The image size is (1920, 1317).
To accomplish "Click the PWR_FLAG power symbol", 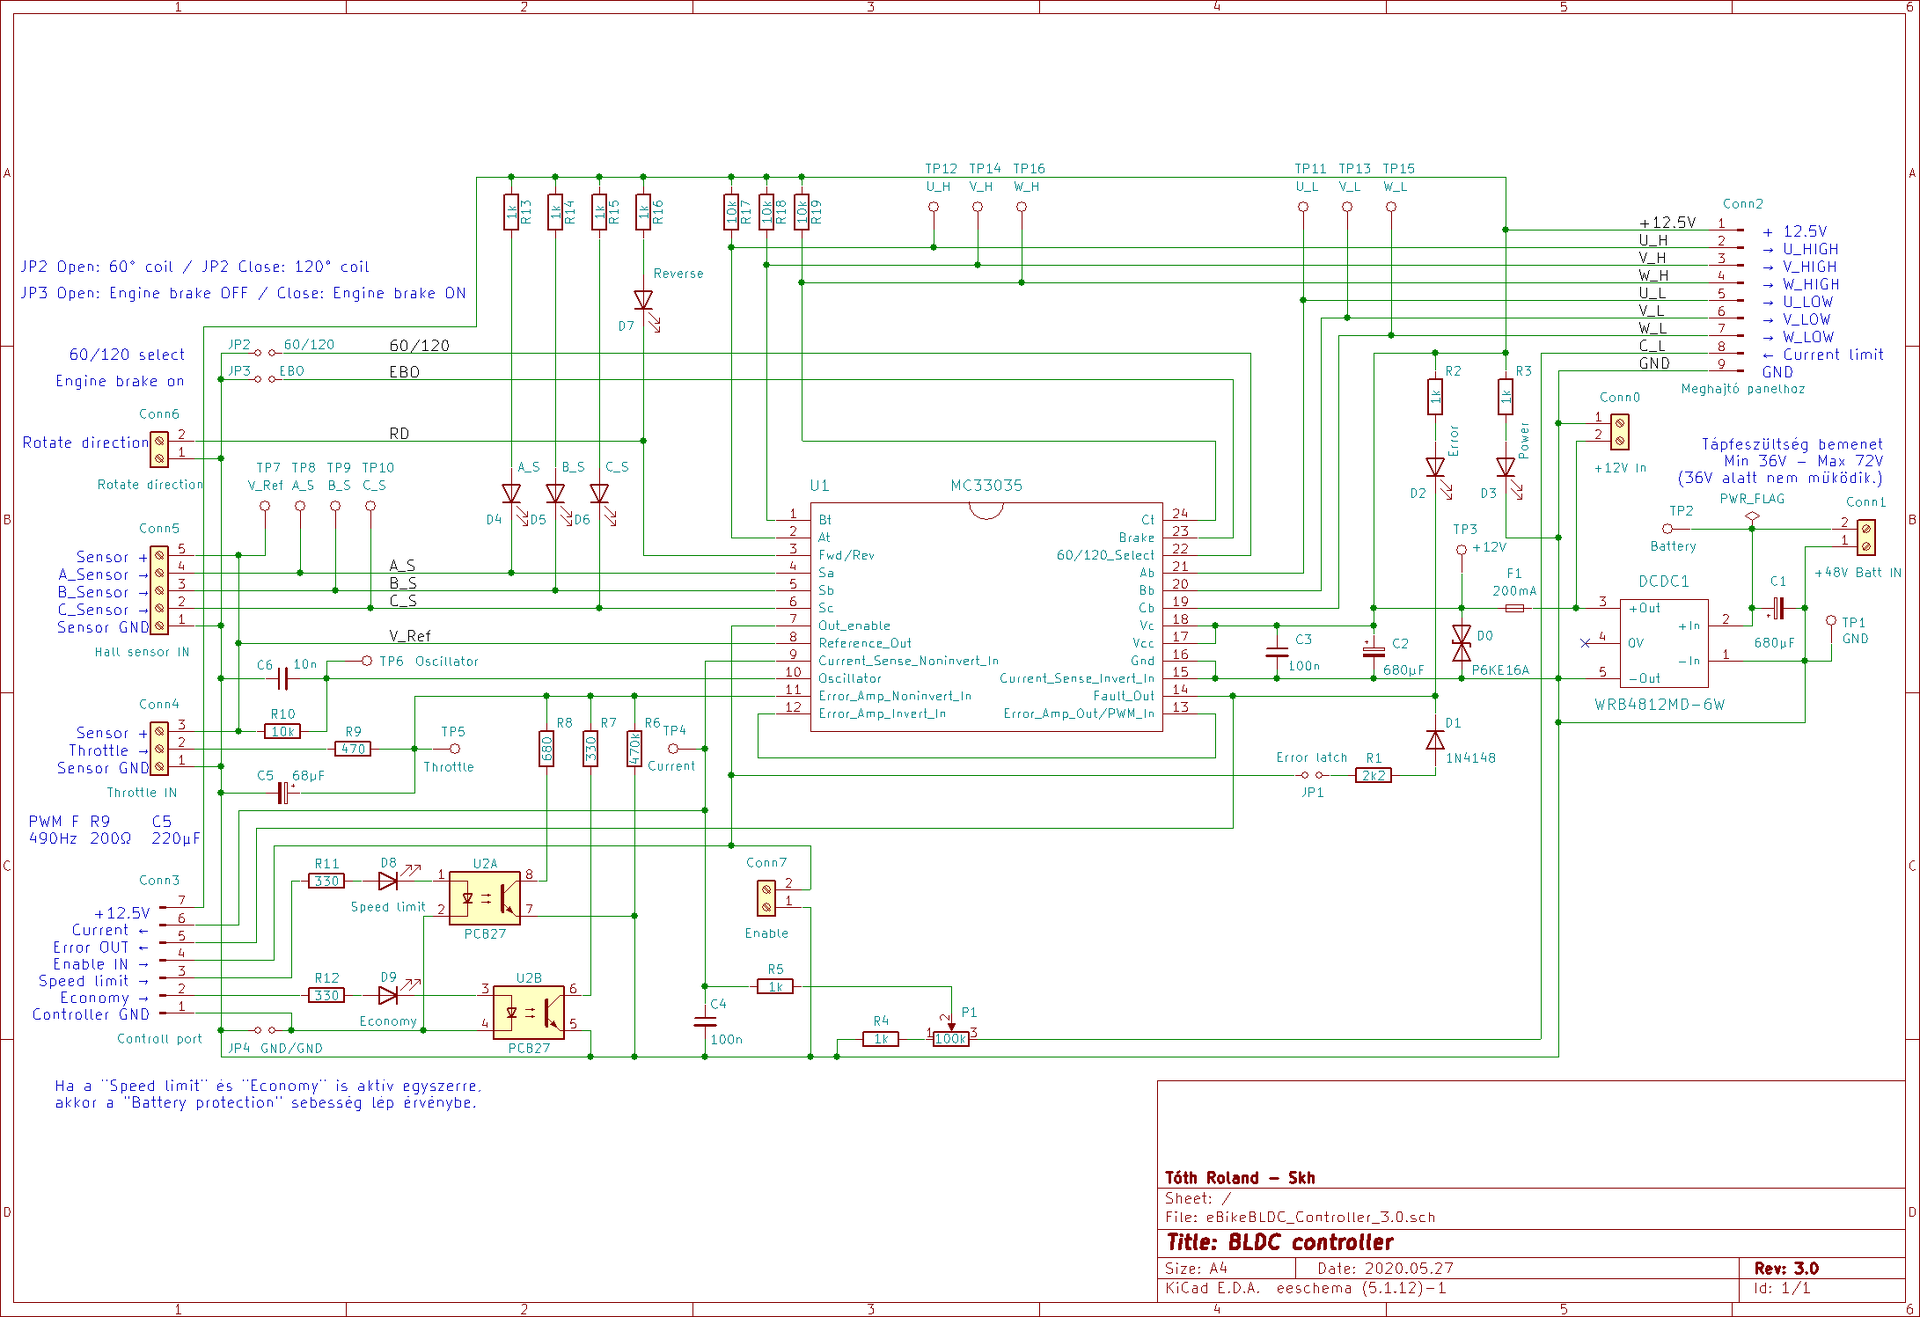I will pos(1752,516).
